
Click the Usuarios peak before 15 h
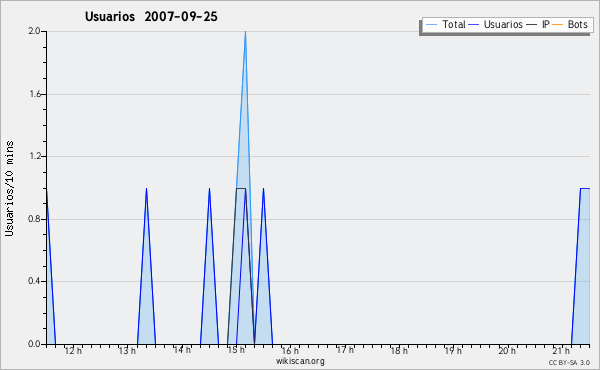click(209, 189)
